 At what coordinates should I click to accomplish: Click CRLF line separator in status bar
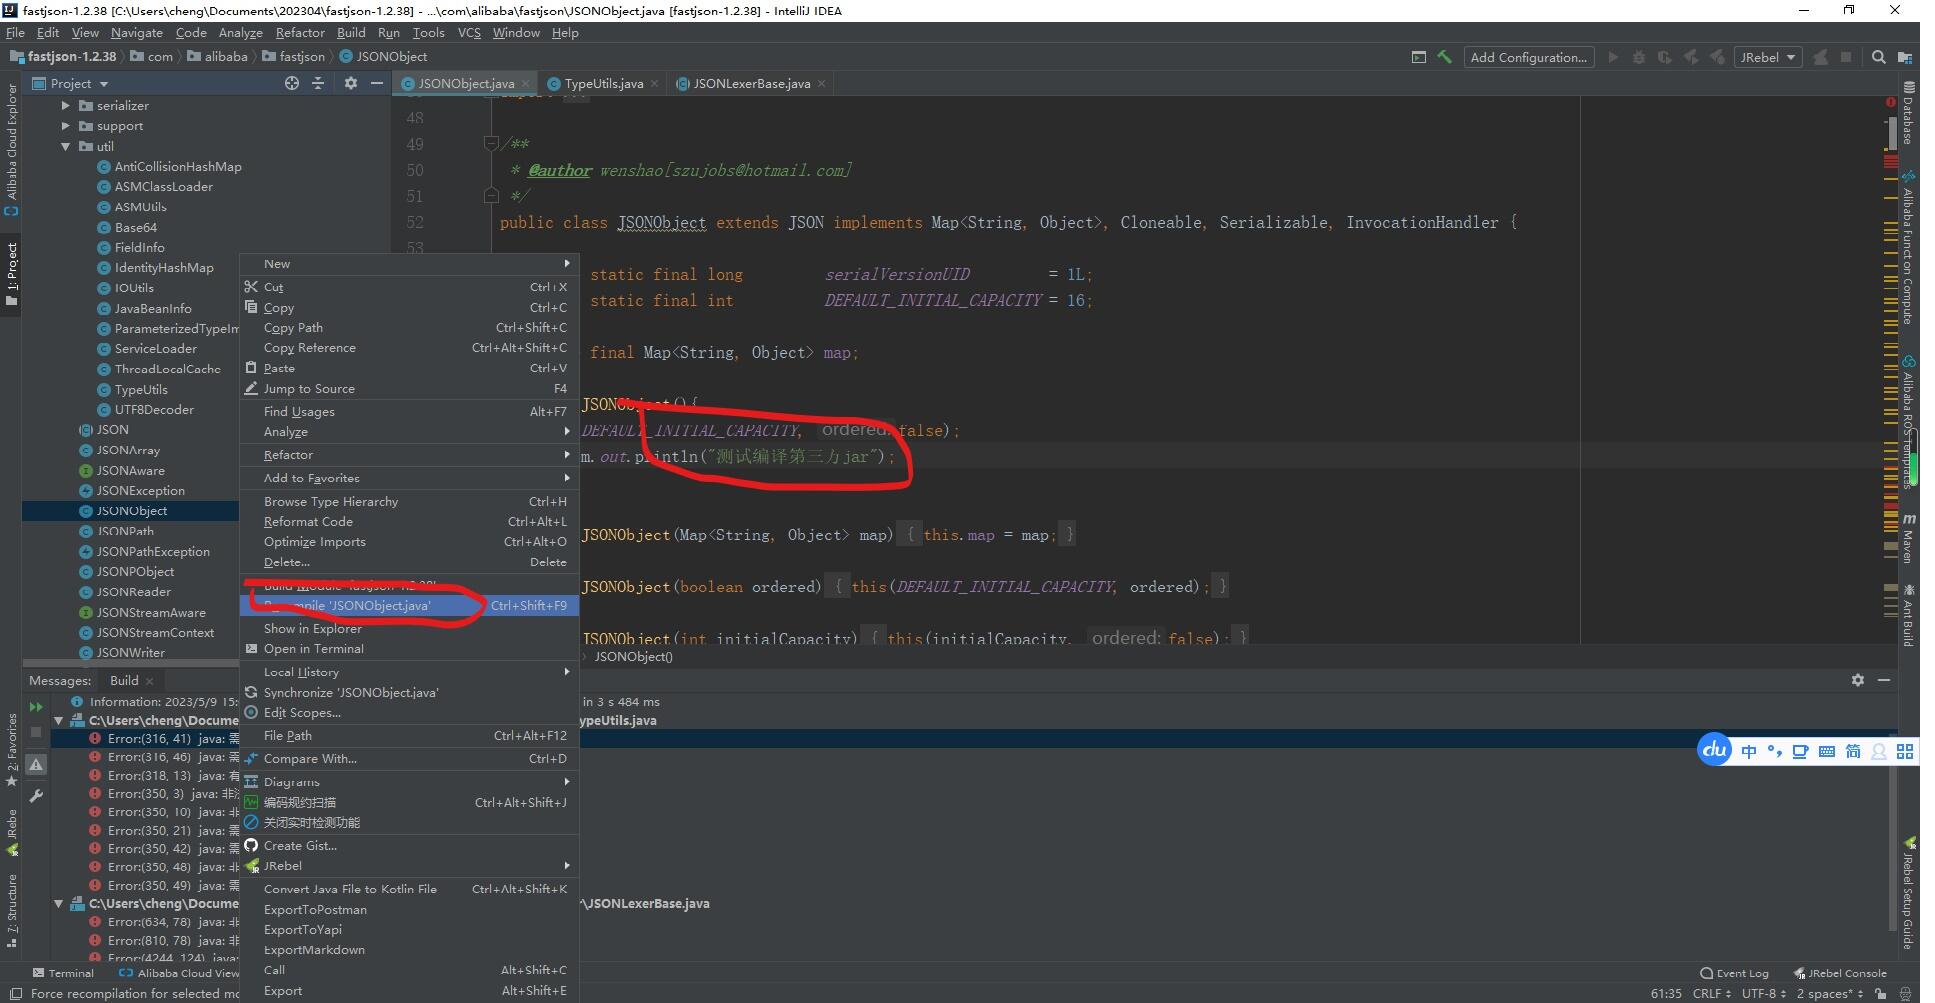click(1711, 993)
